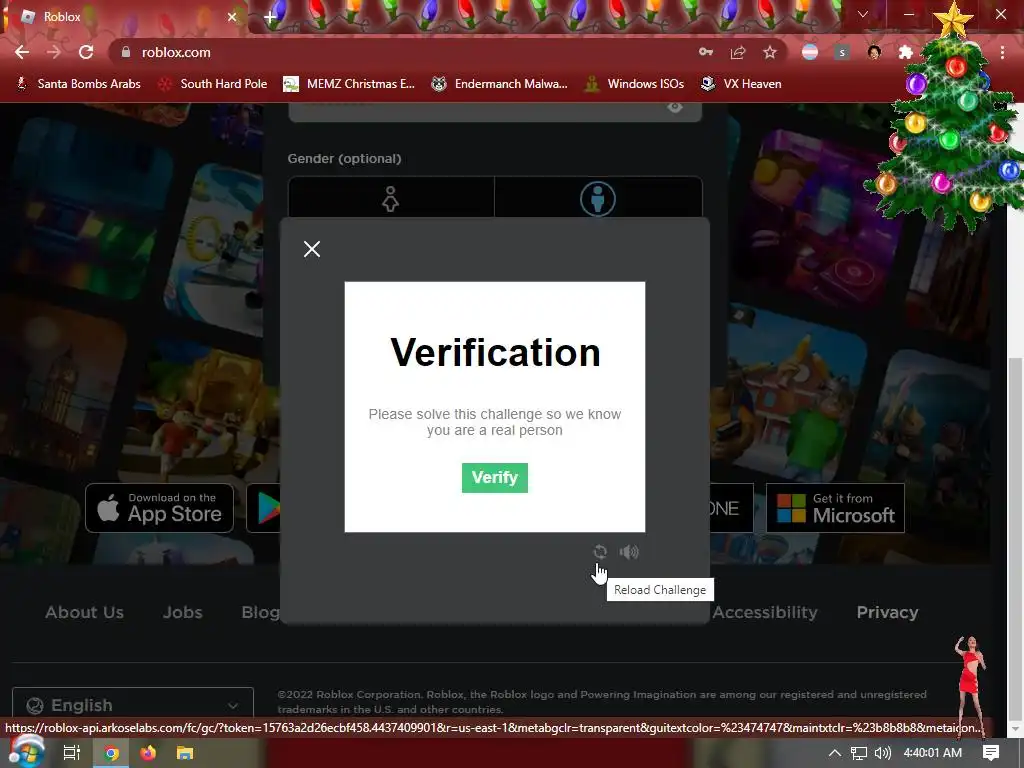Click the volume icon in system tray

882,753
